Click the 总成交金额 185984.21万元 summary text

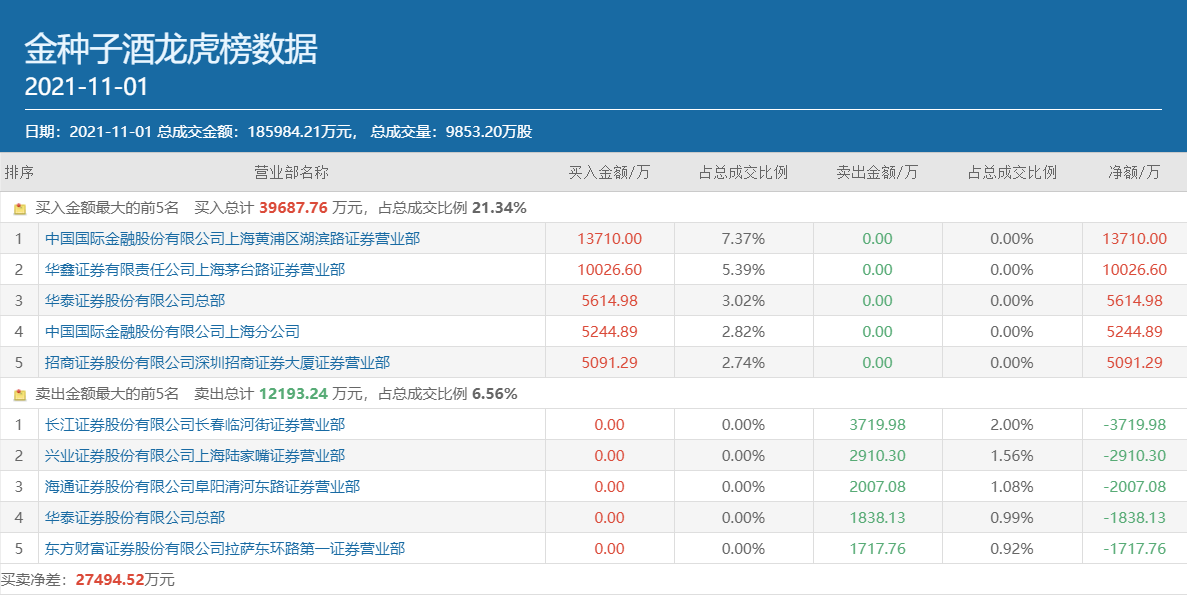pyautogui.click(x=257, y=132)
